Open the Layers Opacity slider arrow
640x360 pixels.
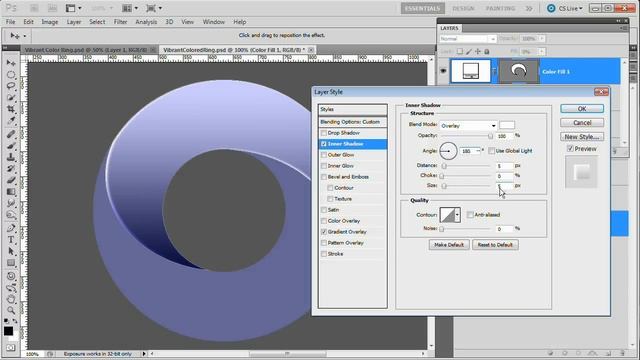click(x=542, y=39)
